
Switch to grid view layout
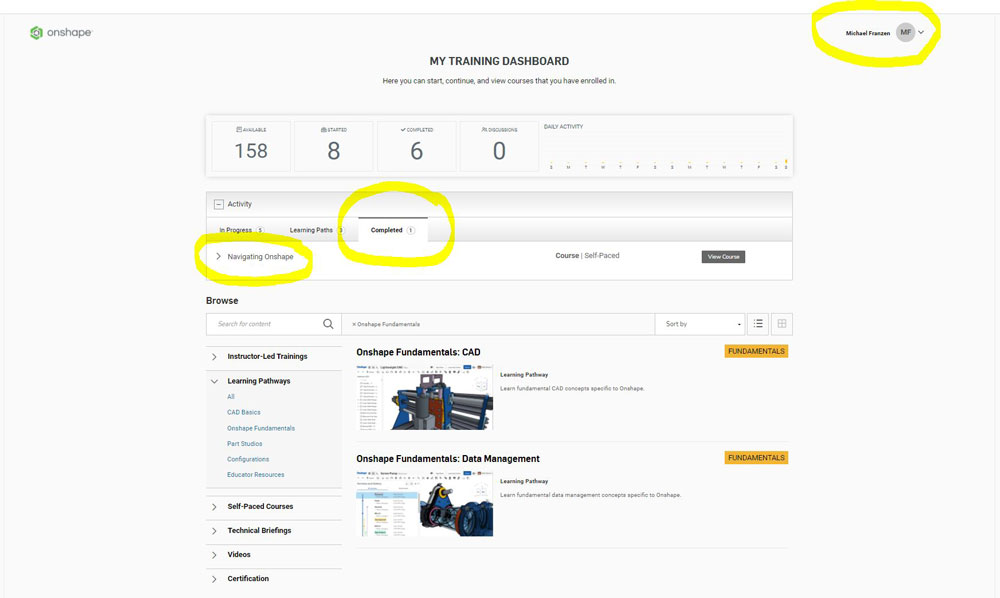782,324
